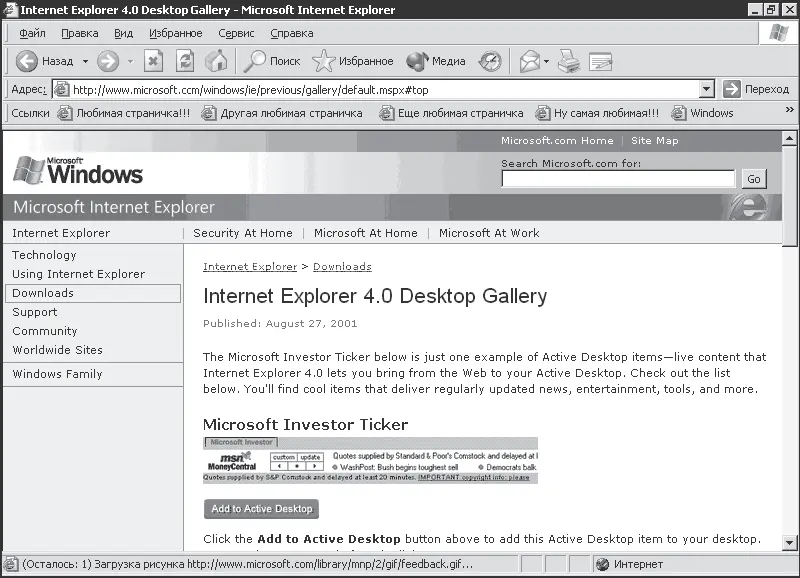The width and height of the screenshot is (800, 578).
Task: Click the Internet Explorer breadcrumb link
Action: coord(250,267)
